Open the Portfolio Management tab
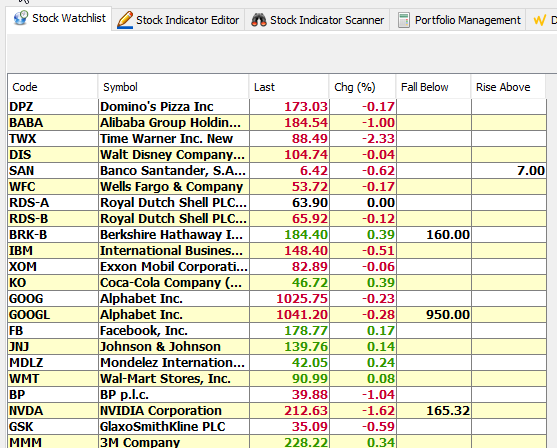The image size is (557, 448). pyautogui.click(x=458, y=20)
